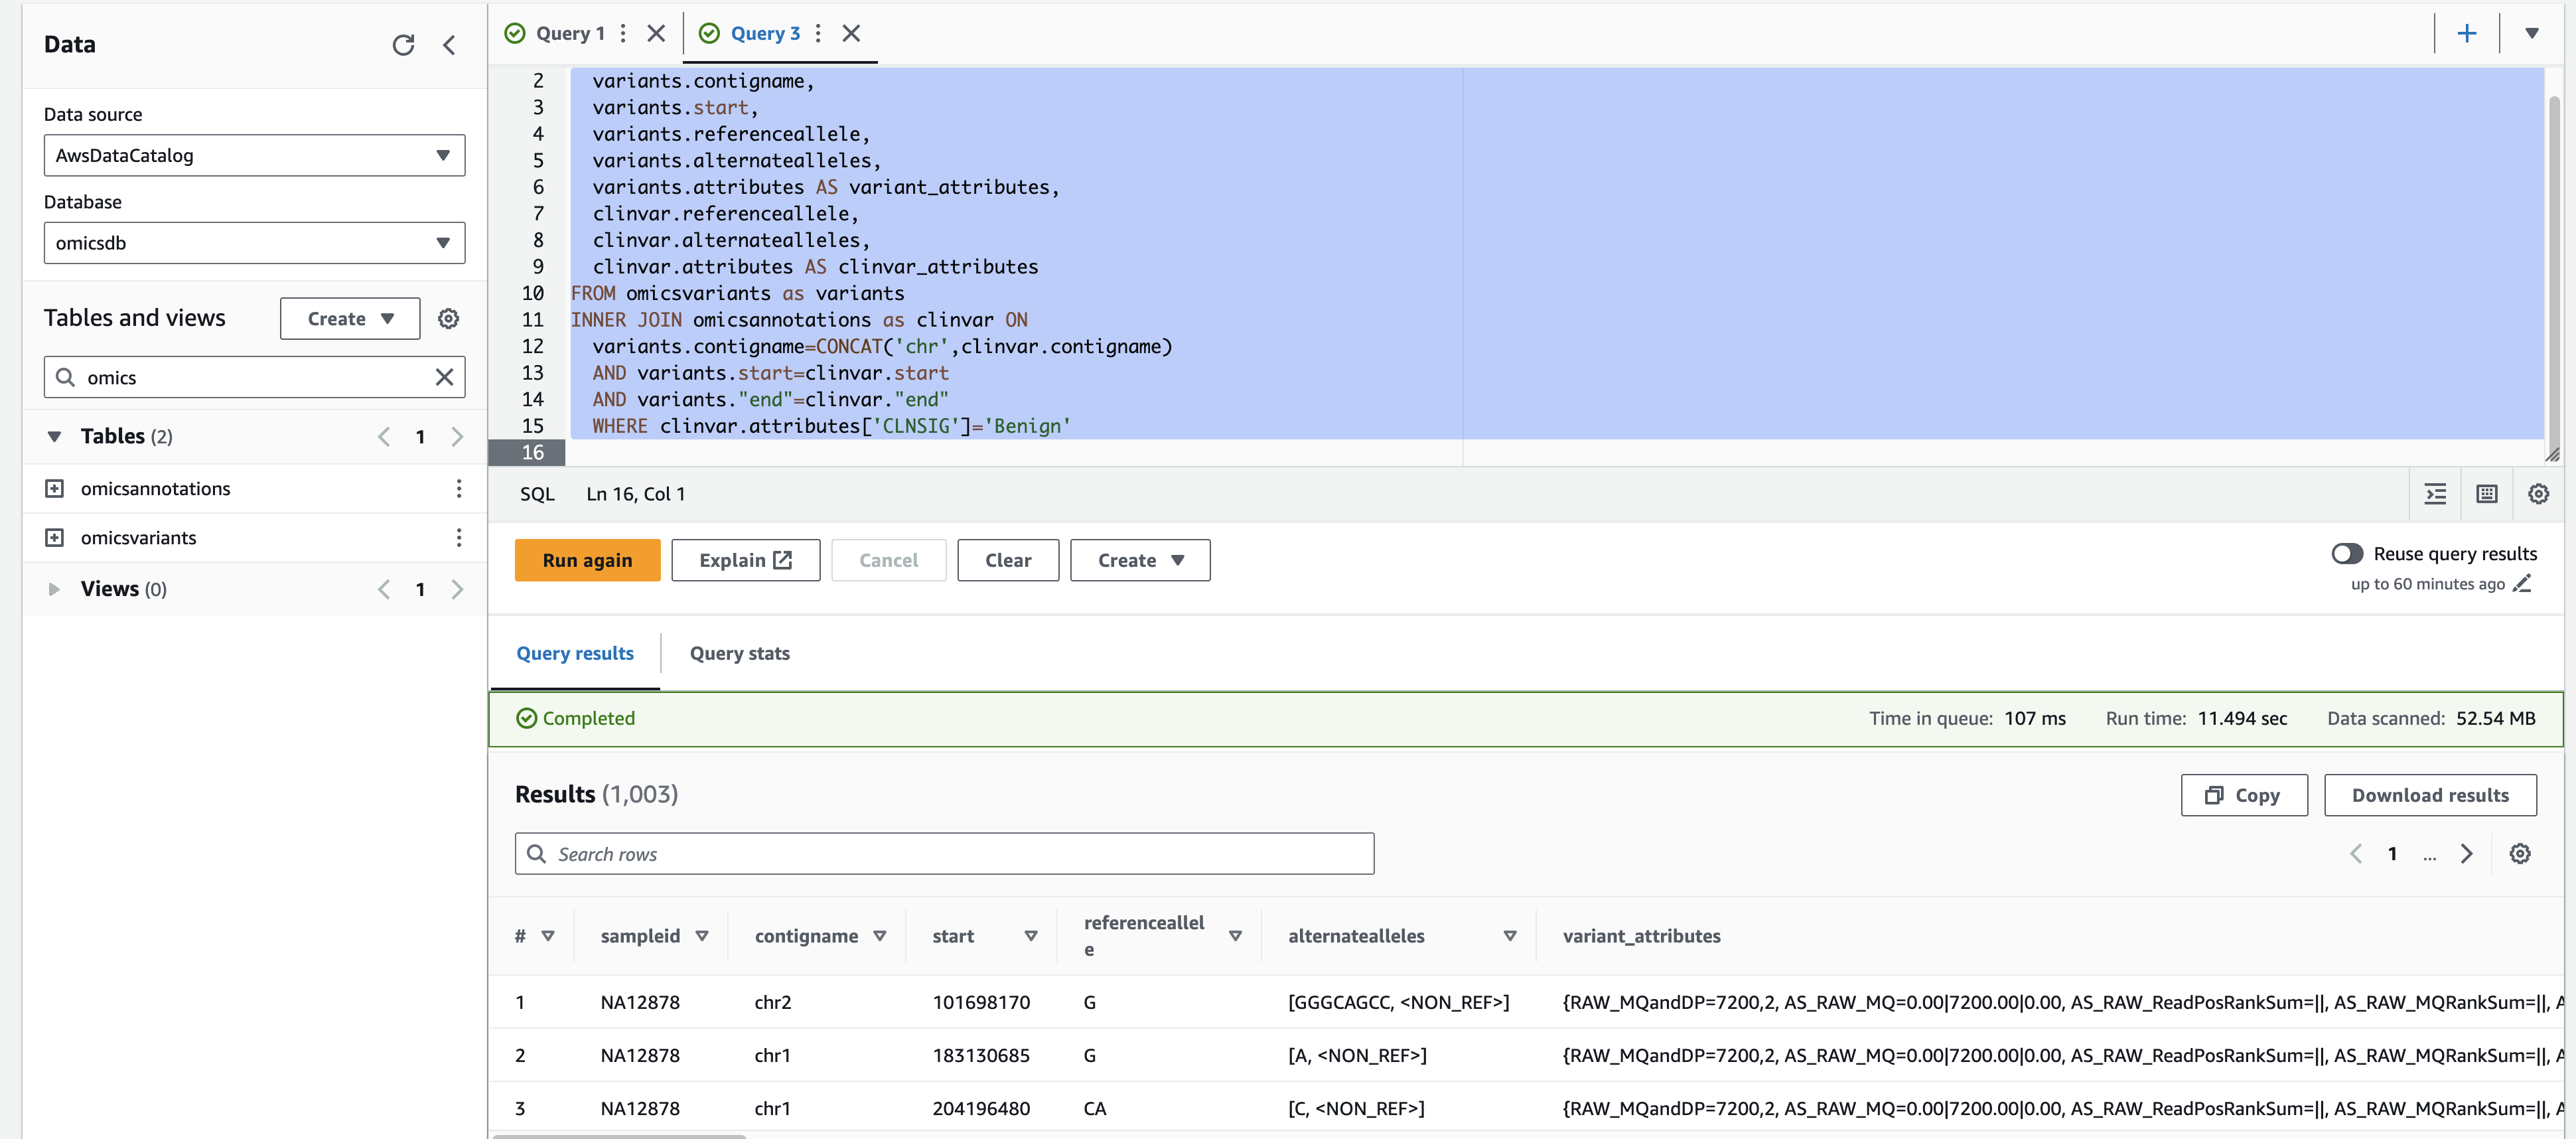
Task: Add a new query tab
Action: [x=2467, y=33]
